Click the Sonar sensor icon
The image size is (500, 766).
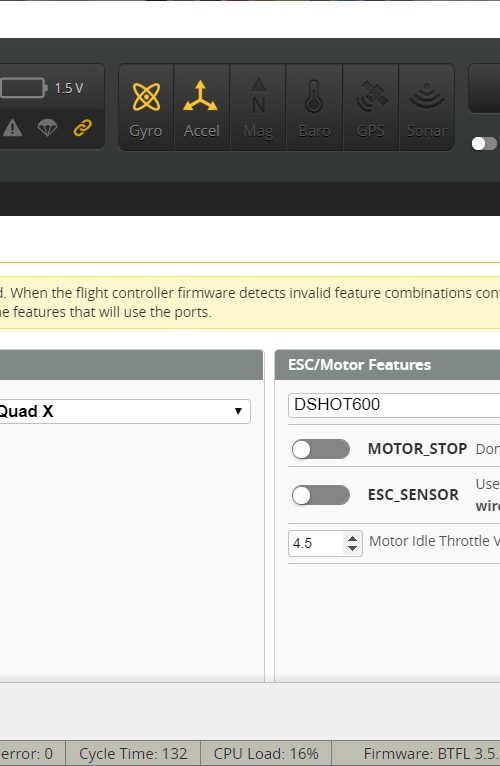427,96
